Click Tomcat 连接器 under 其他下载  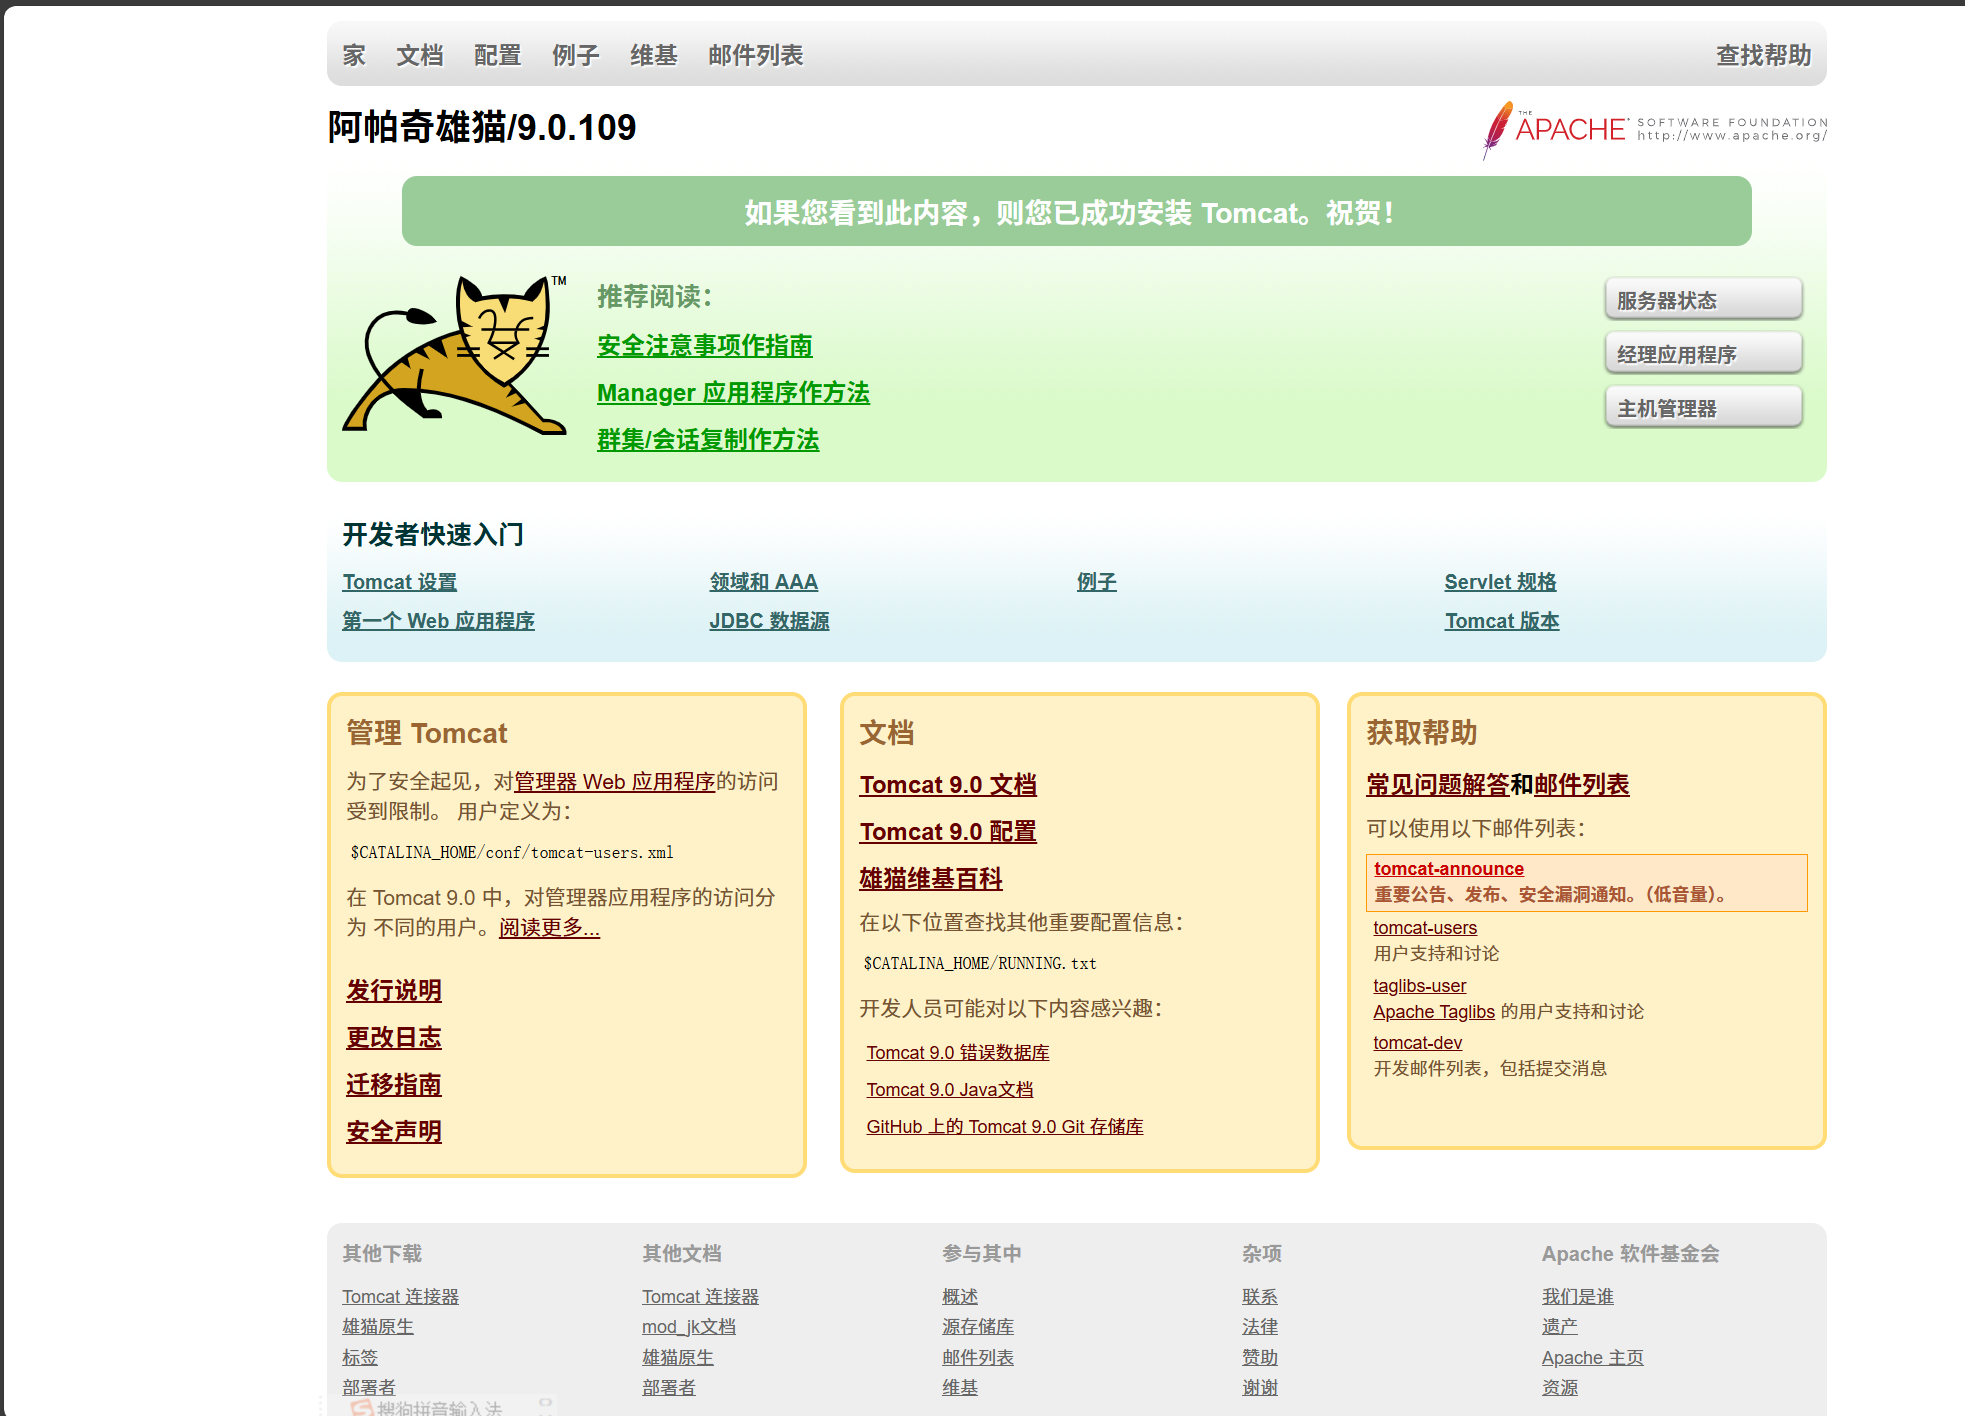(401, 1297)
